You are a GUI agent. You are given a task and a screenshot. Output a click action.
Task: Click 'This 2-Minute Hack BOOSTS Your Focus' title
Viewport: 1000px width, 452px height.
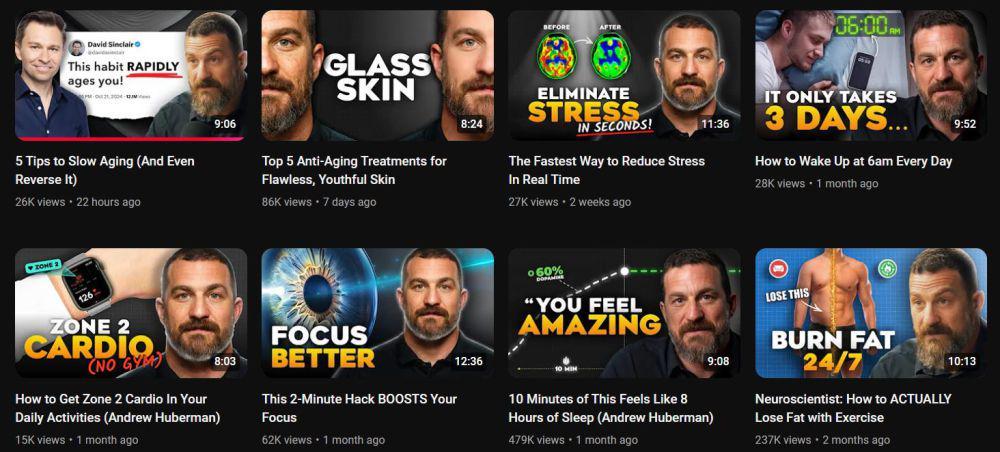(x=359, y=408)
